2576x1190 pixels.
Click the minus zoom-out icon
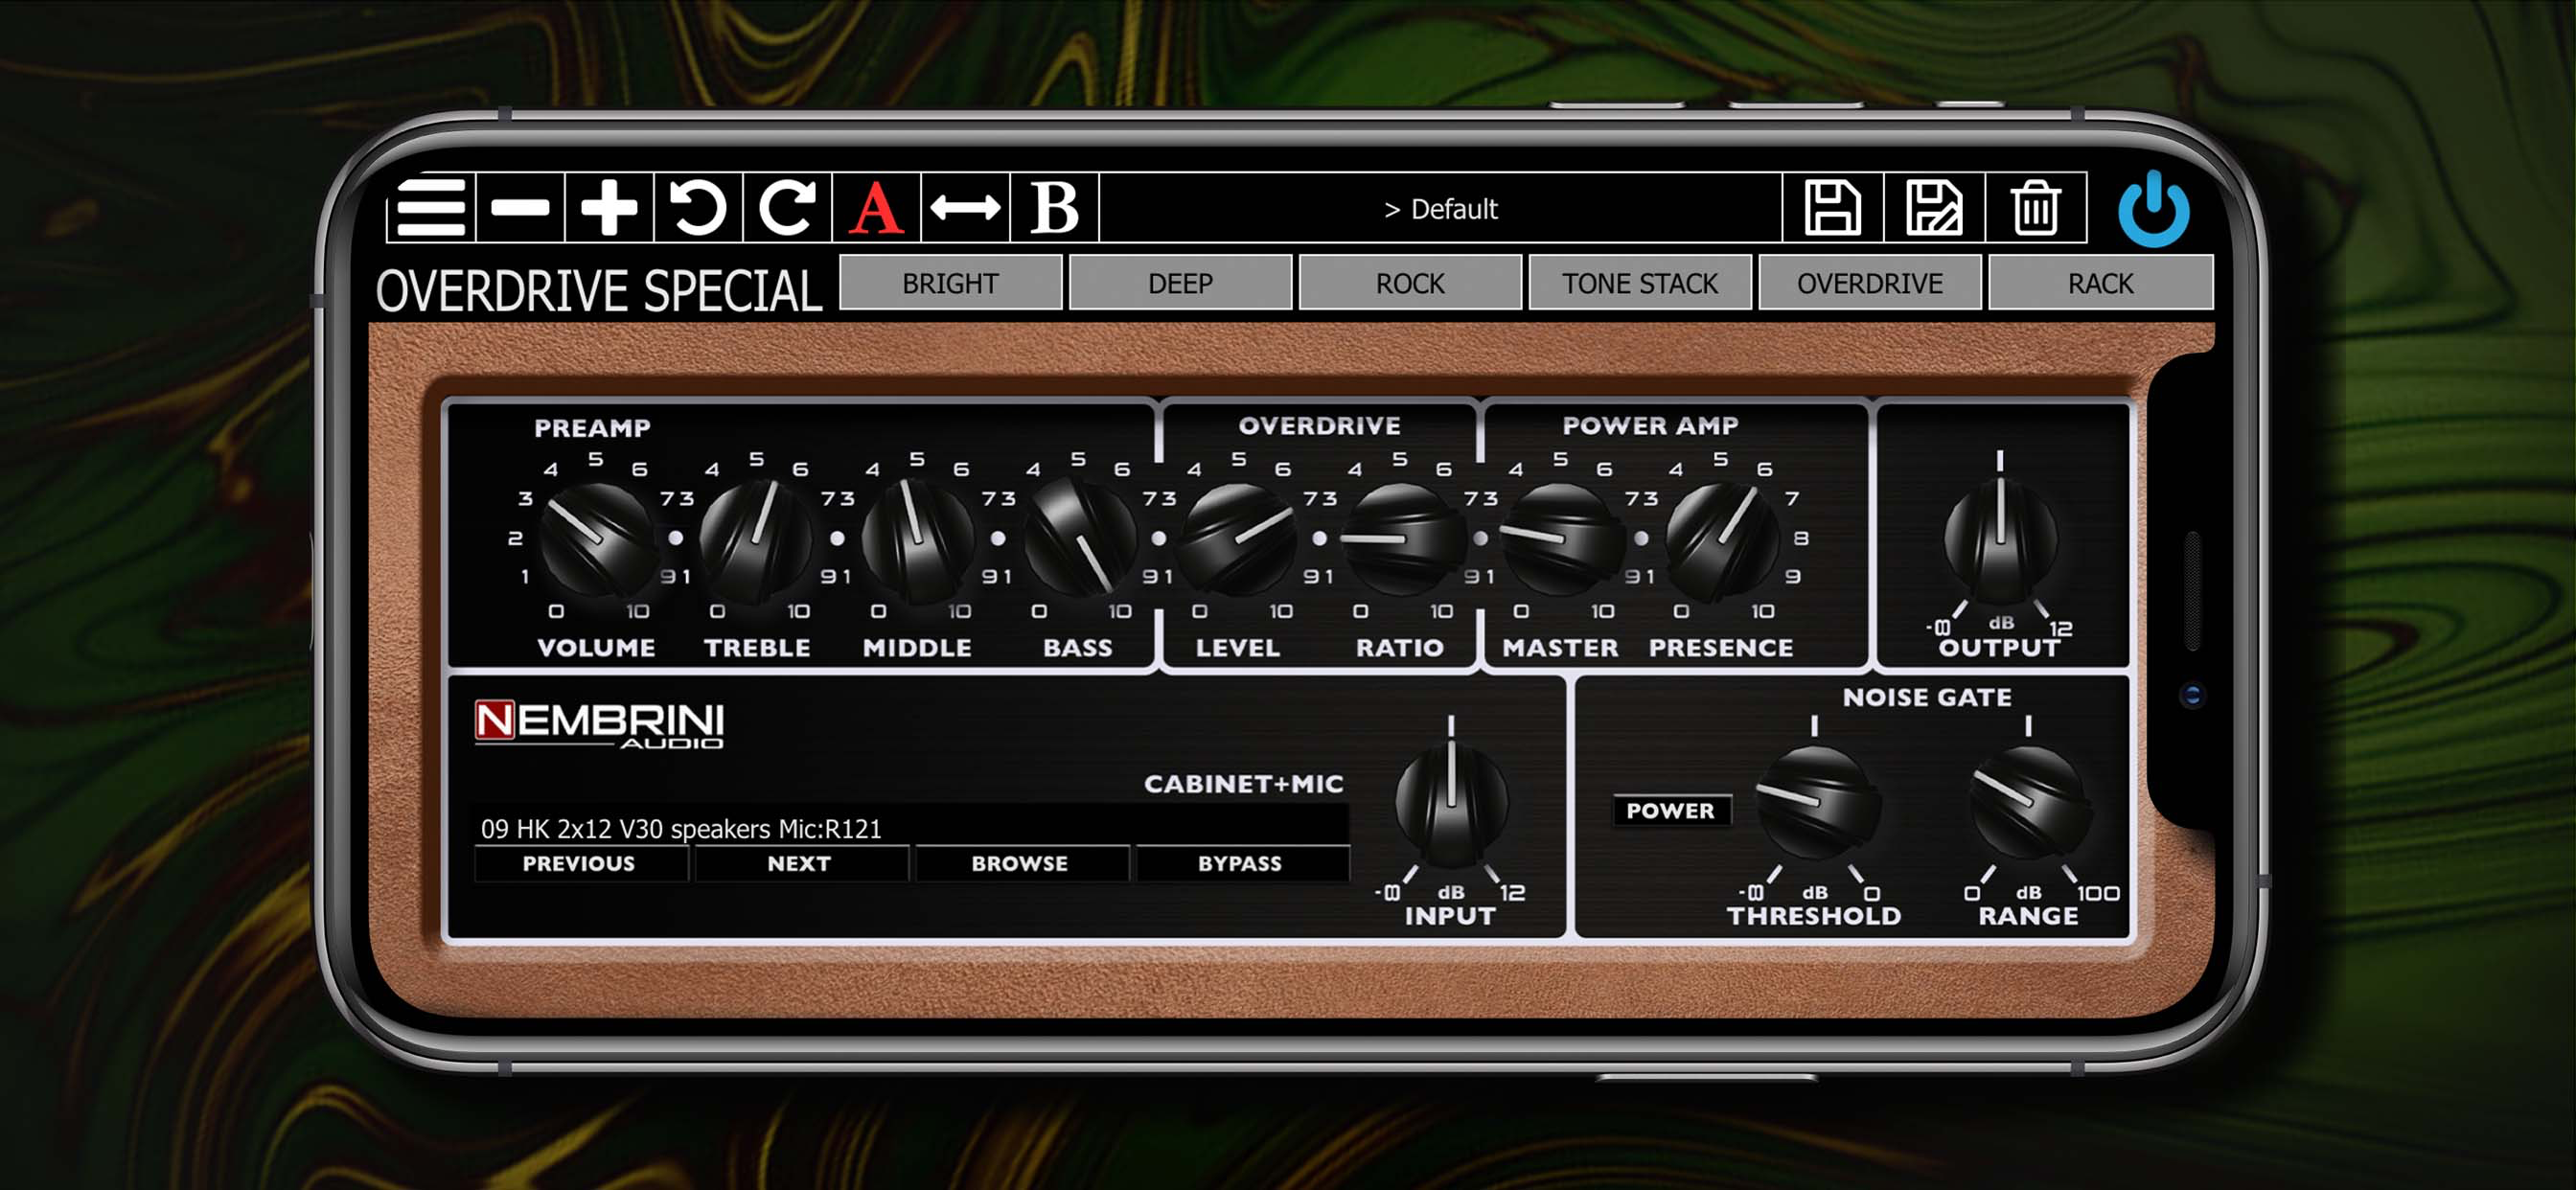pos(520,208)
